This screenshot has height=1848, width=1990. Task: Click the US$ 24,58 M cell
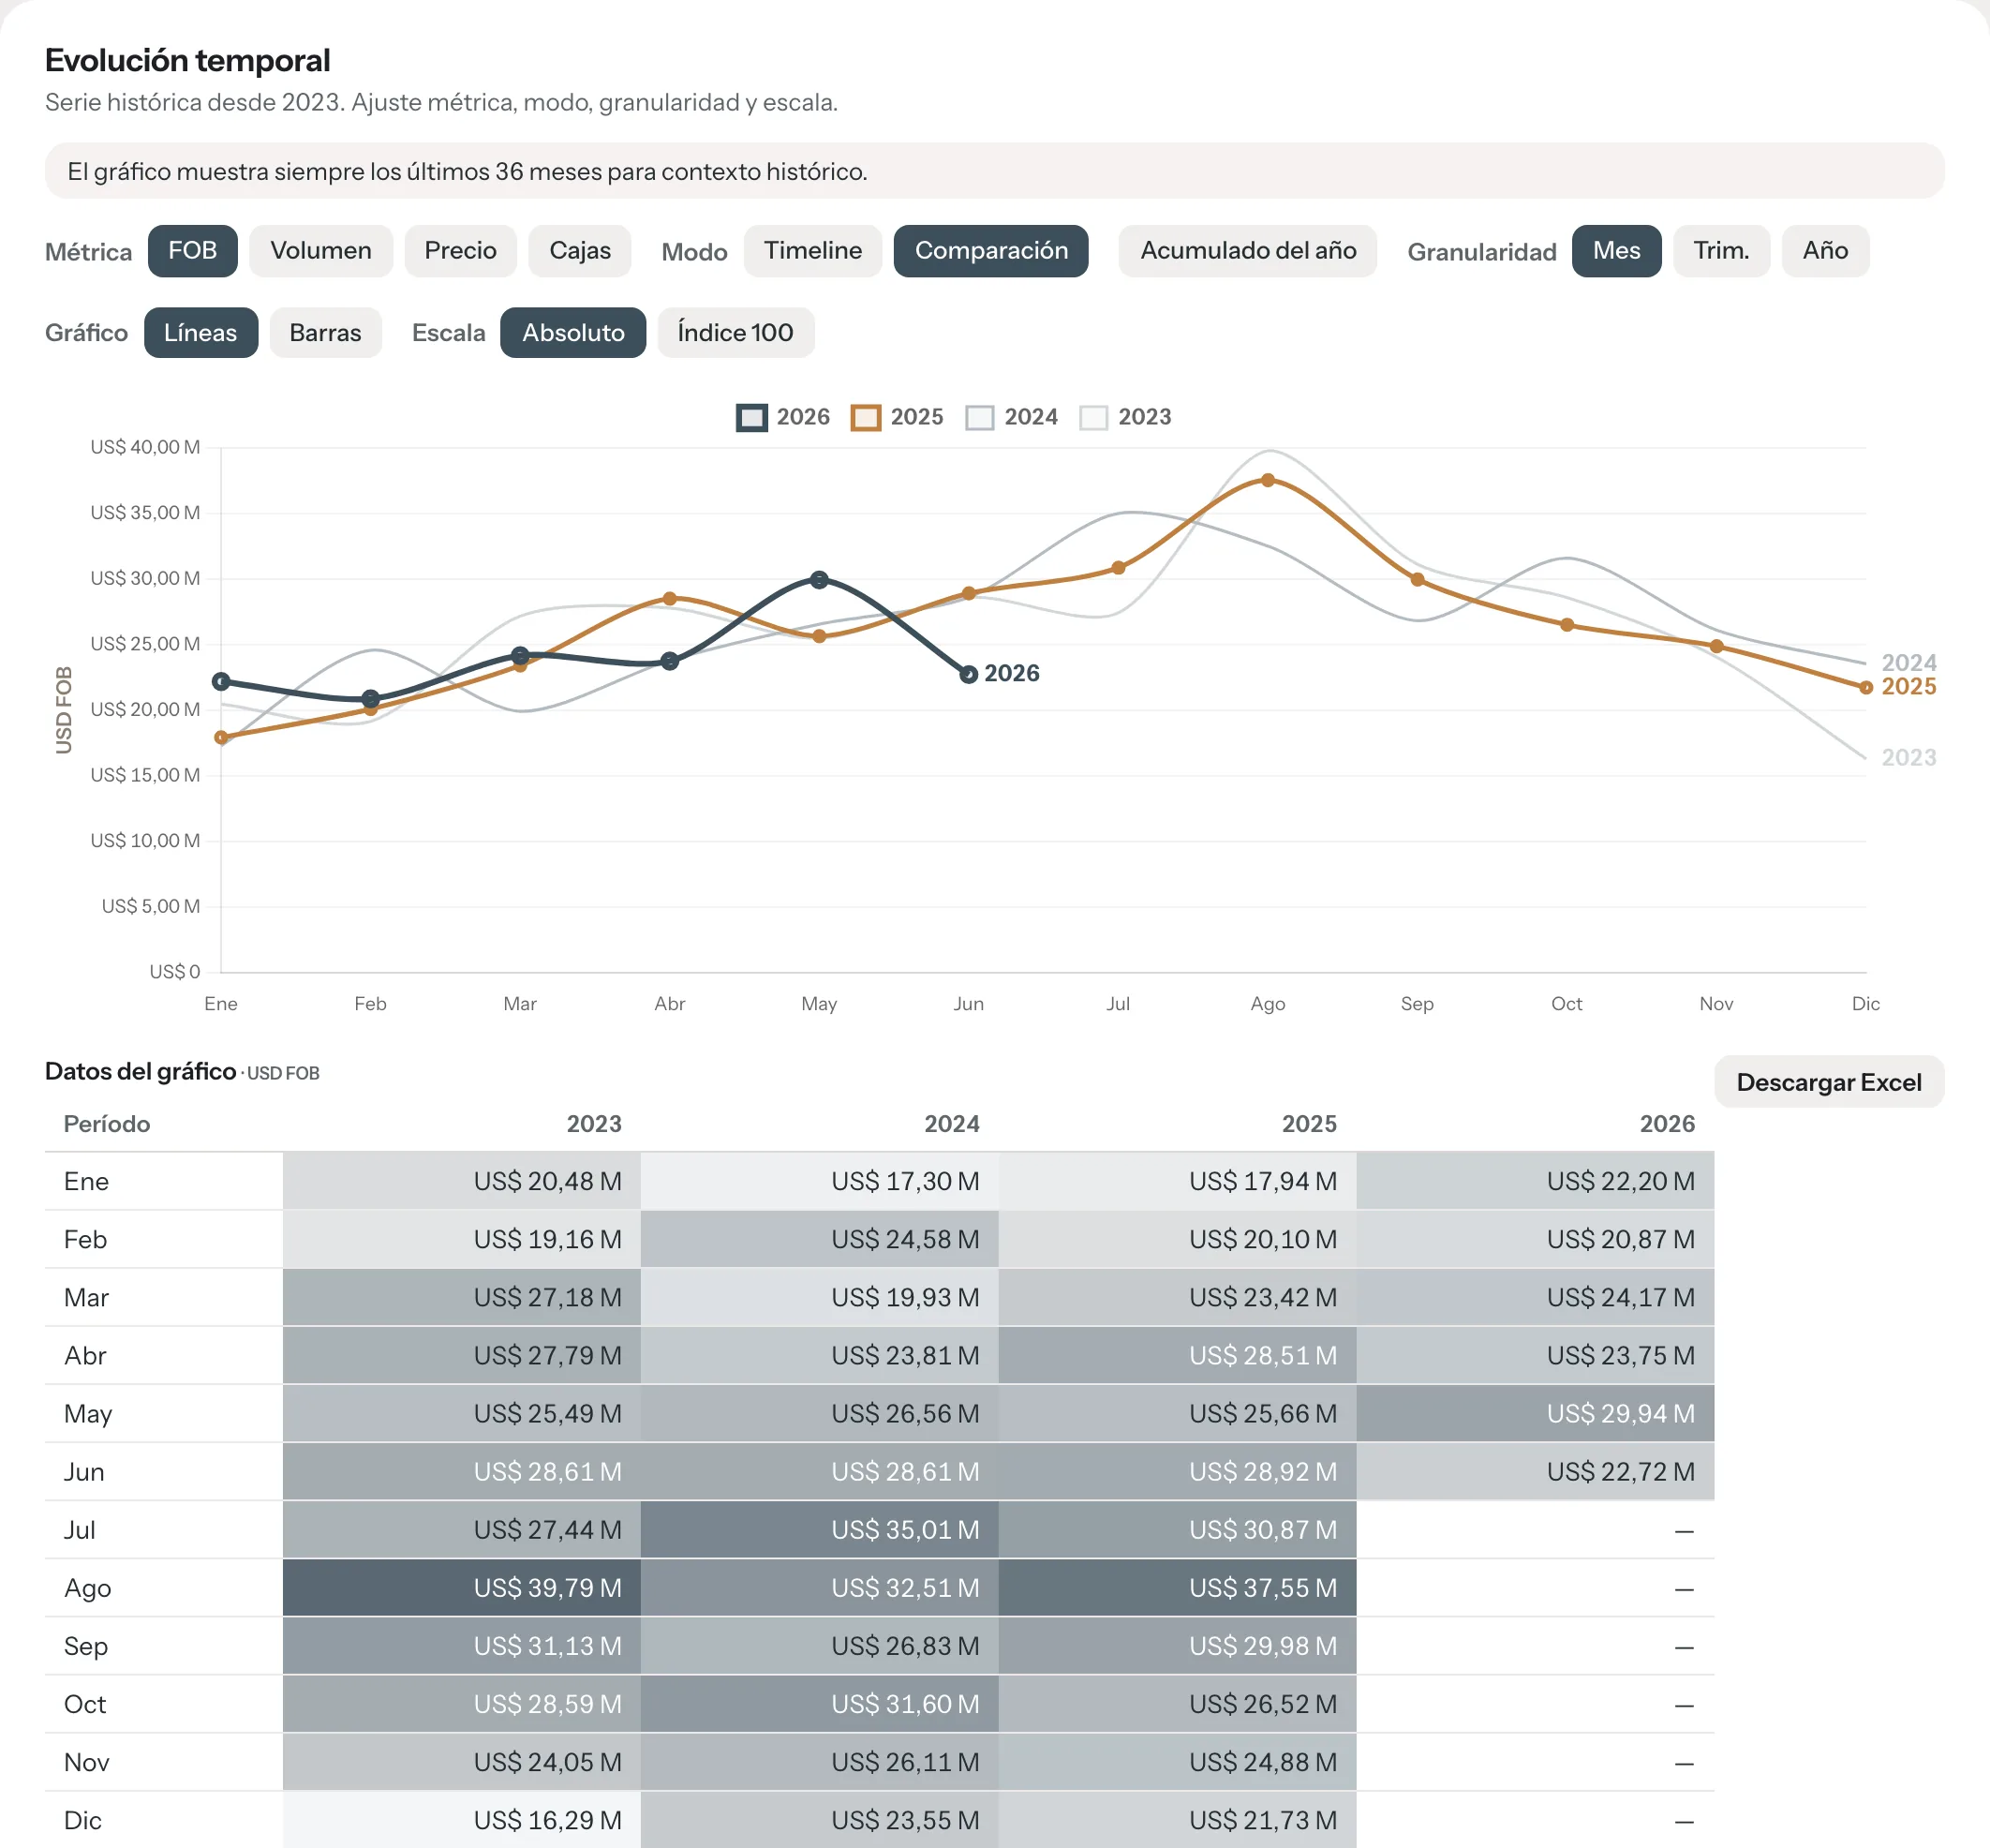819,1239
